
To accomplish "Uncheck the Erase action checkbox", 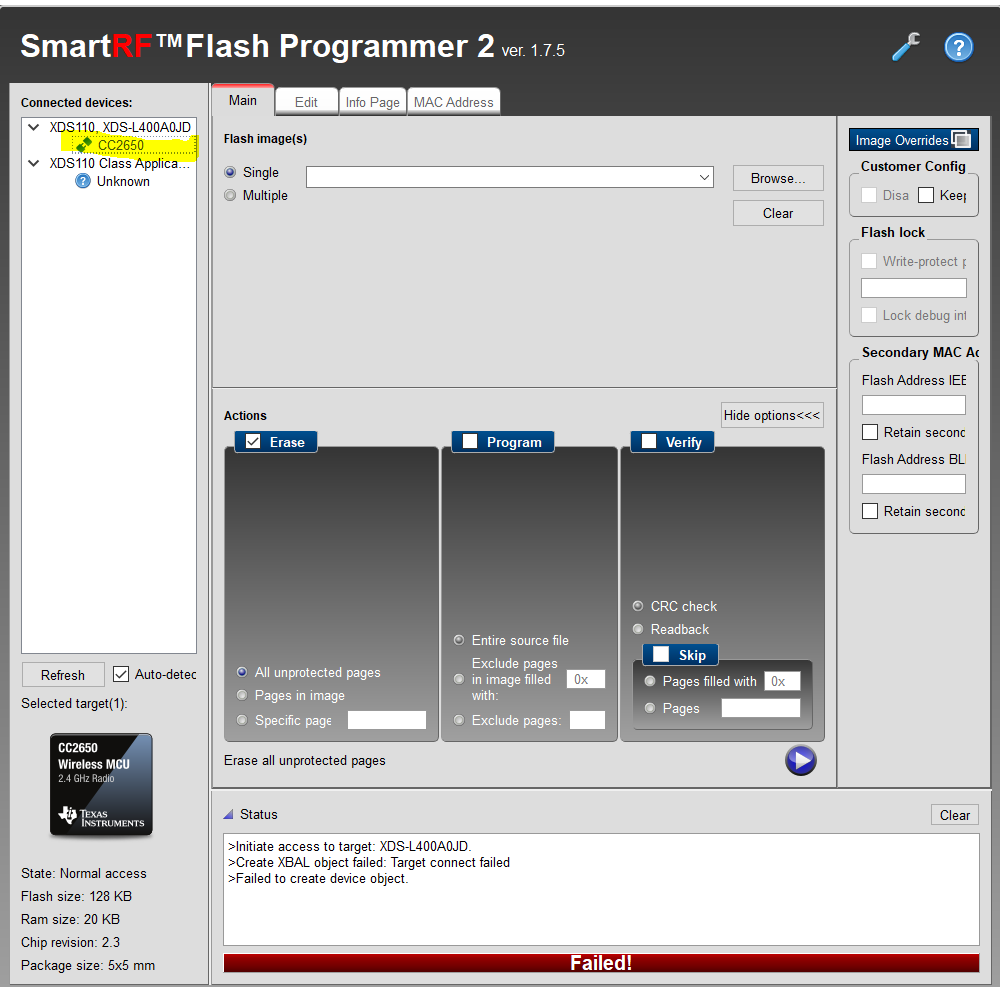I will pyautogui.click(x=253, y=442).
